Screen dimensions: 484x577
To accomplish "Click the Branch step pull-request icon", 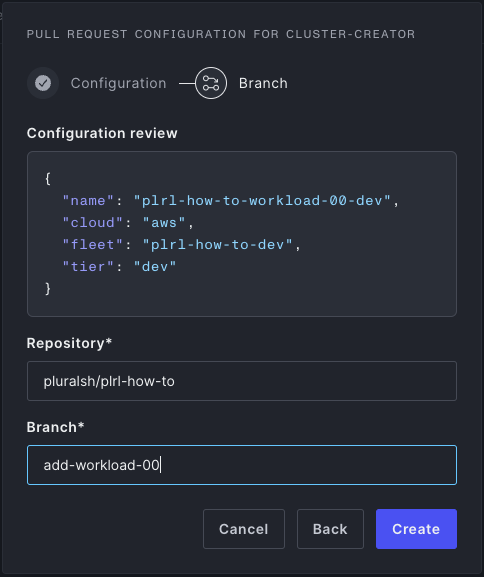I will 211,83.
